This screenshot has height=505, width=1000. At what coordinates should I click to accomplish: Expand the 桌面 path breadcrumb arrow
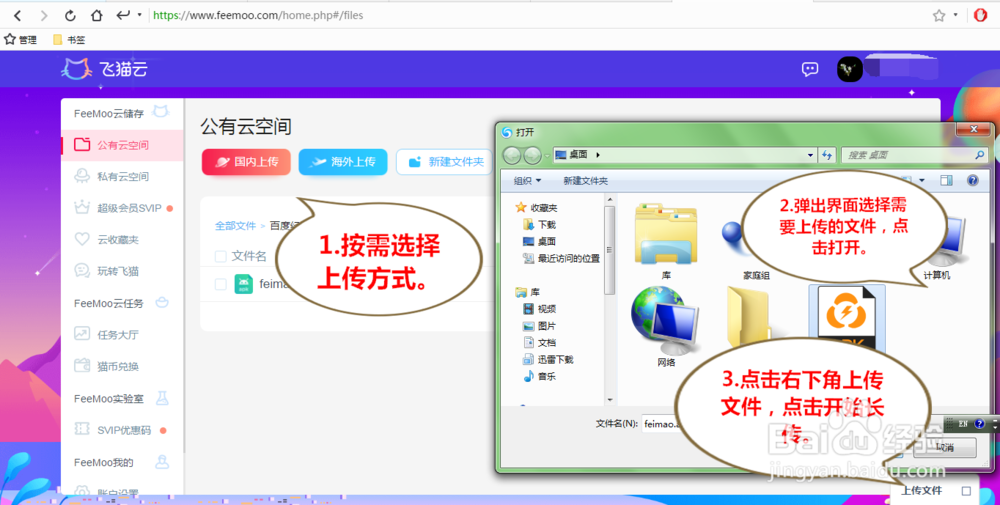[598, 155]
